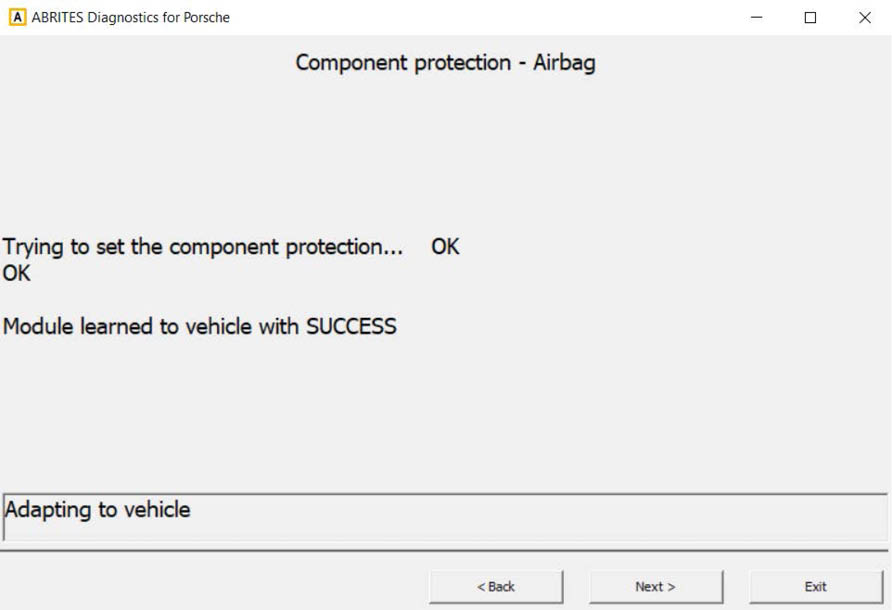Click the ABRITES logo icon in title bar
Screen dimensions: 892x610
click(16, 17)
